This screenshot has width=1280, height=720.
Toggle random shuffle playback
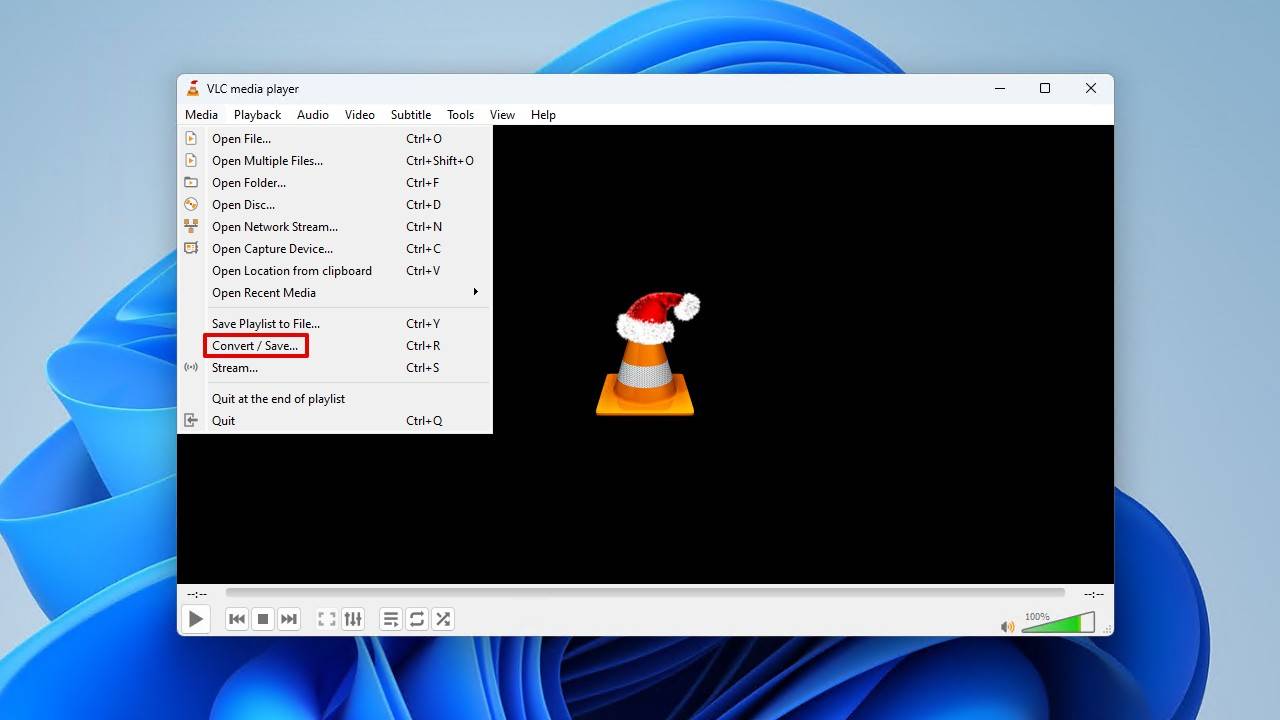click(443, 619)
